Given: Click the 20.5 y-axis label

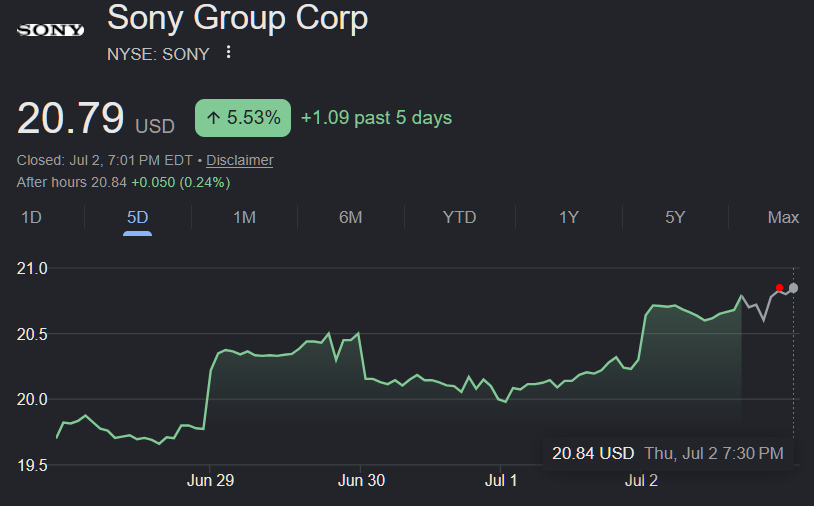Looking at the screenshot, I should [x=32, y=334].
